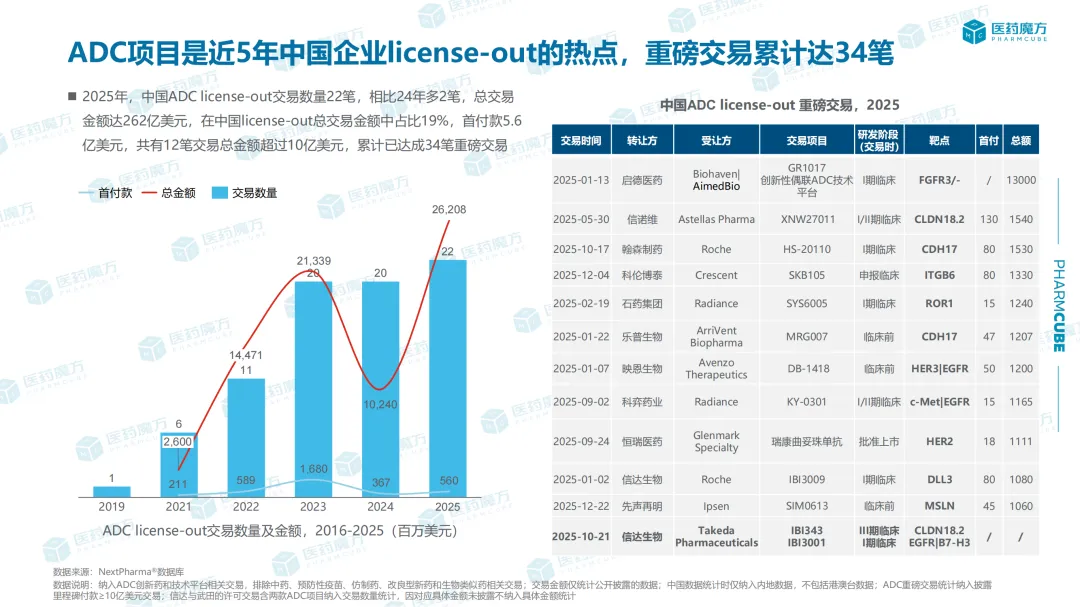Click the 交易数量 blue legend swatch
The height and width of the screenshot is (607, 1080).
(x=220, y=193)
